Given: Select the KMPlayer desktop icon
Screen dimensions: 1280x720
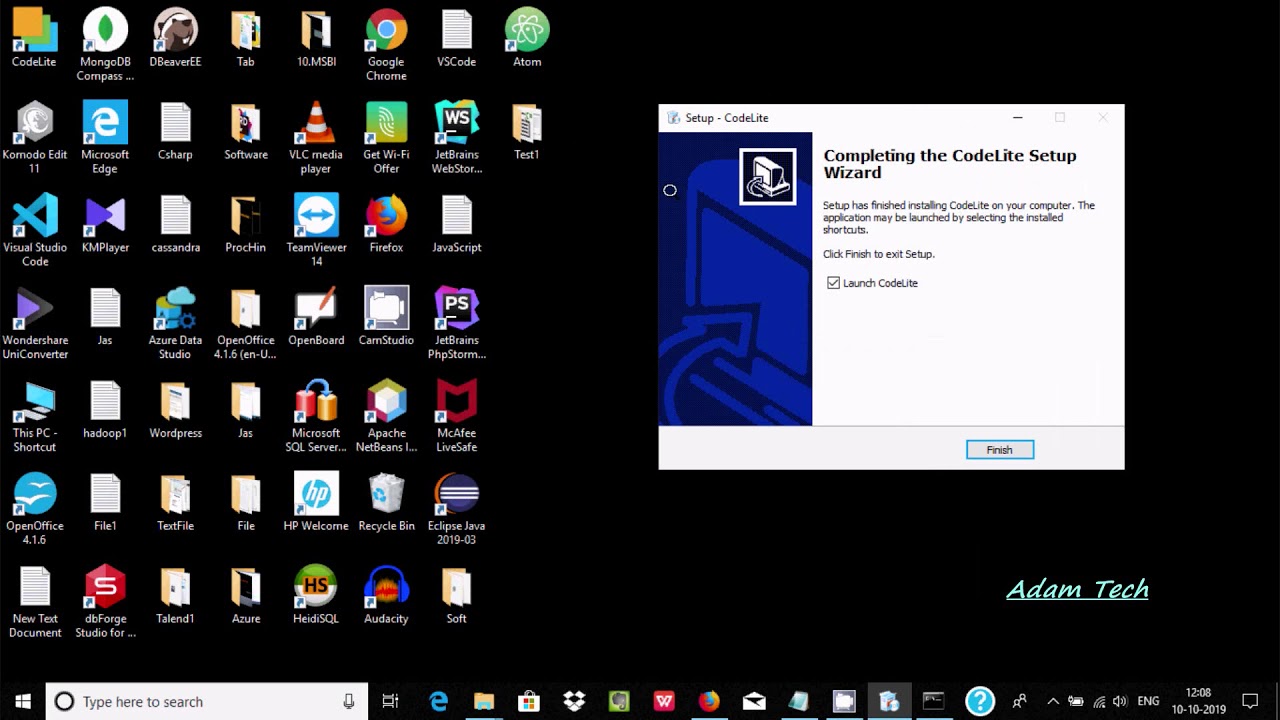Looking at the screenshot, I should point(105,224).
